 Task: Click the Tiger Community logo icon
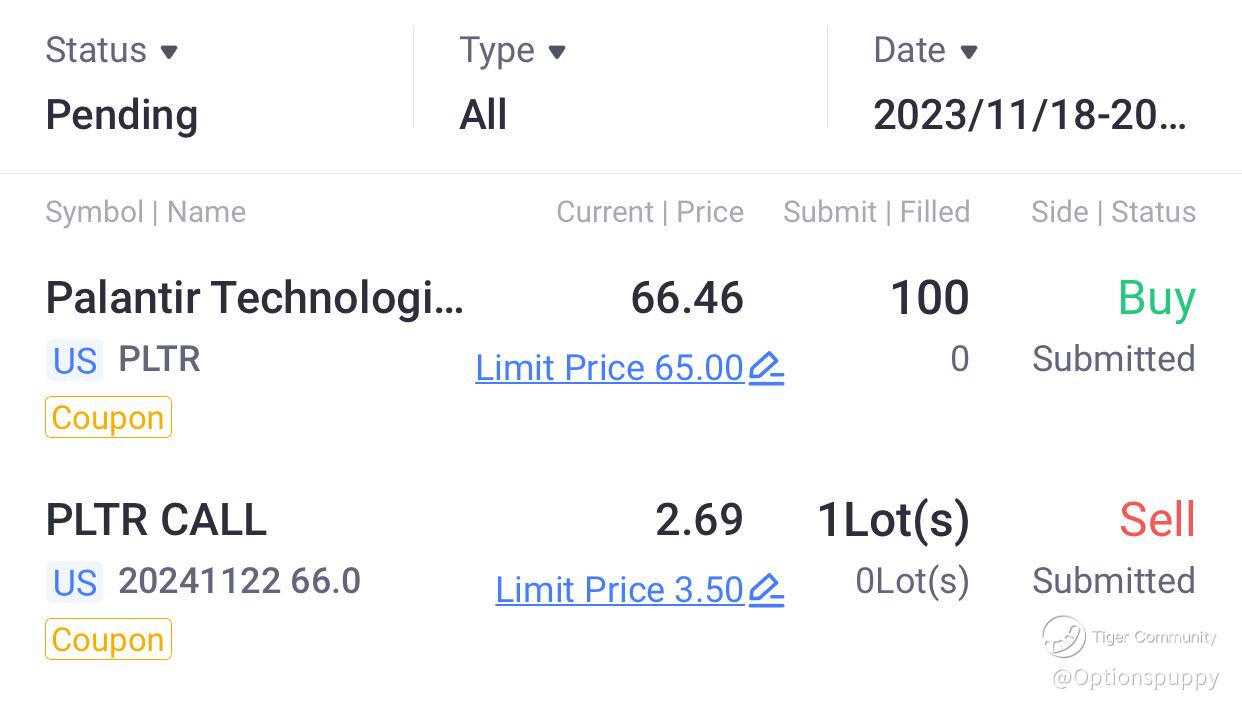[x=1063, y=637]
